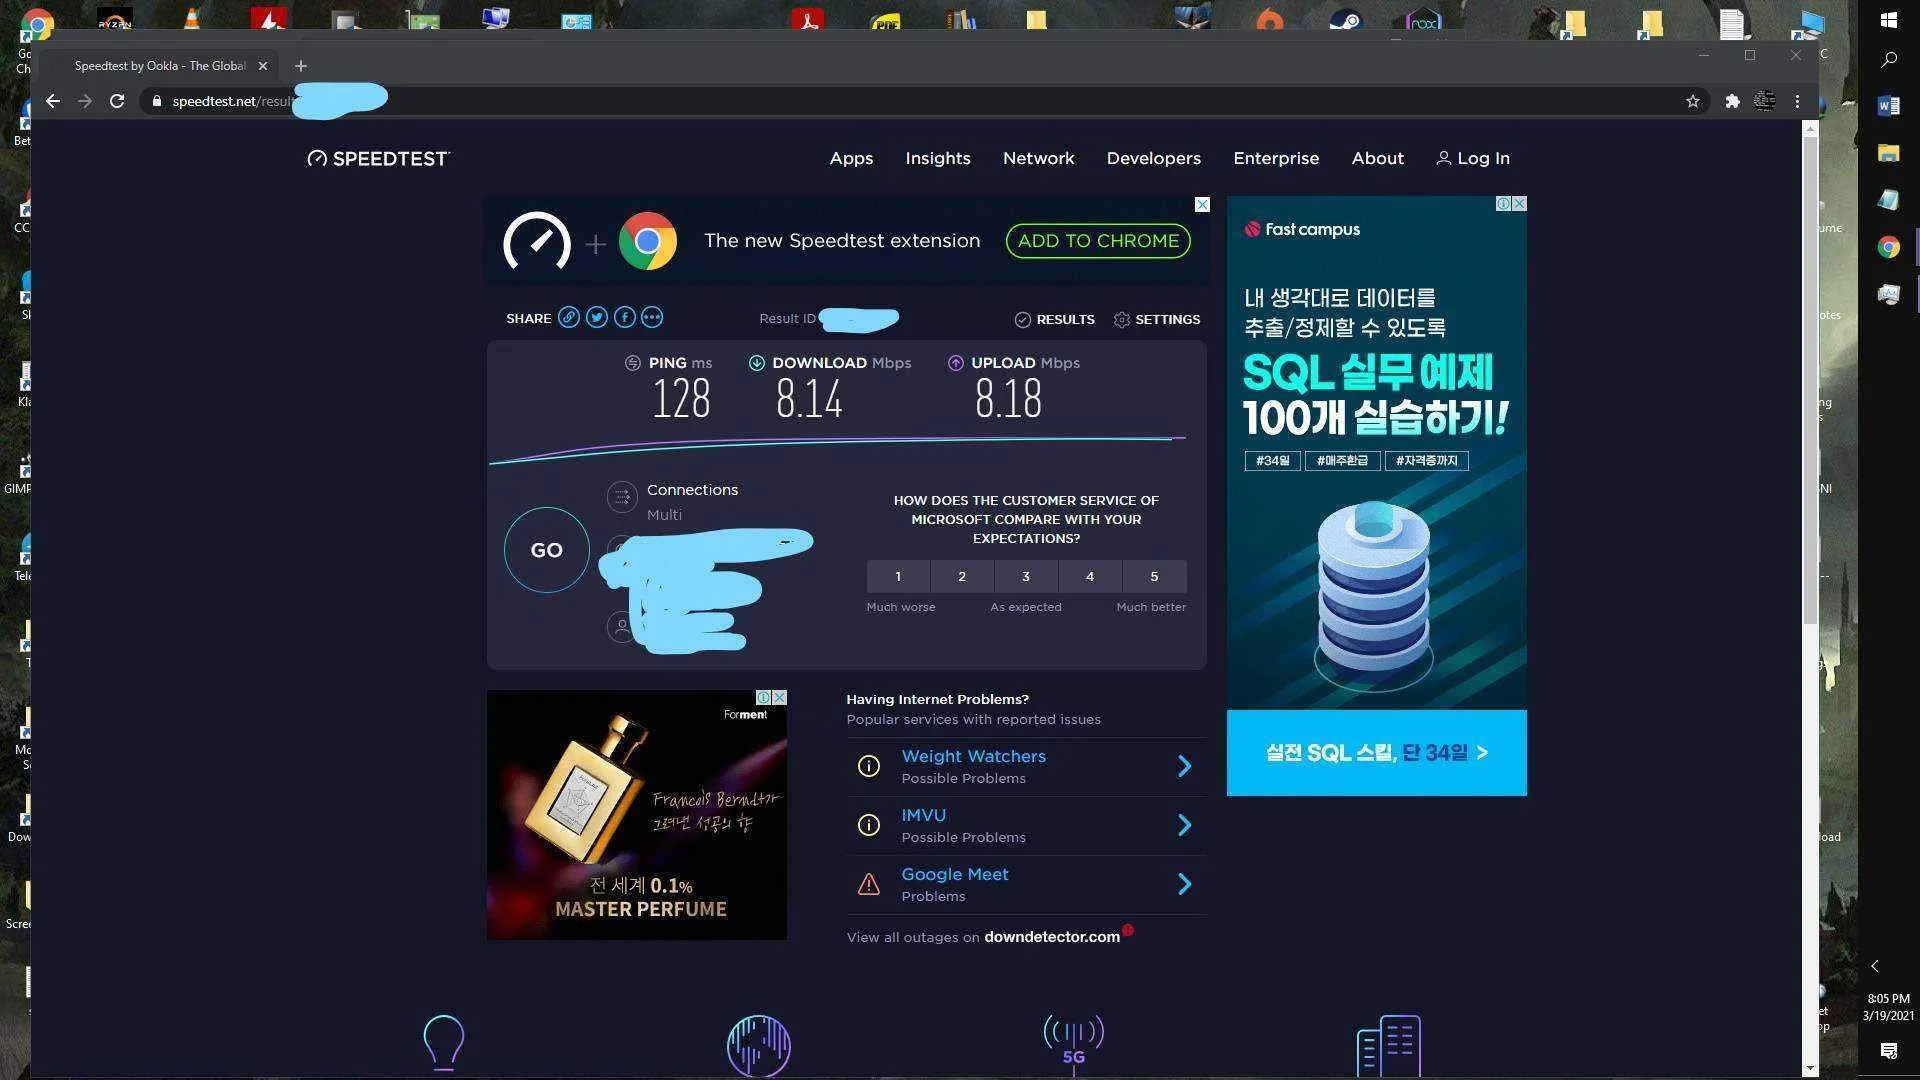1920x1080 pixels.
Task: Click ADD TO CHROME button
Action: (1098, 241)
